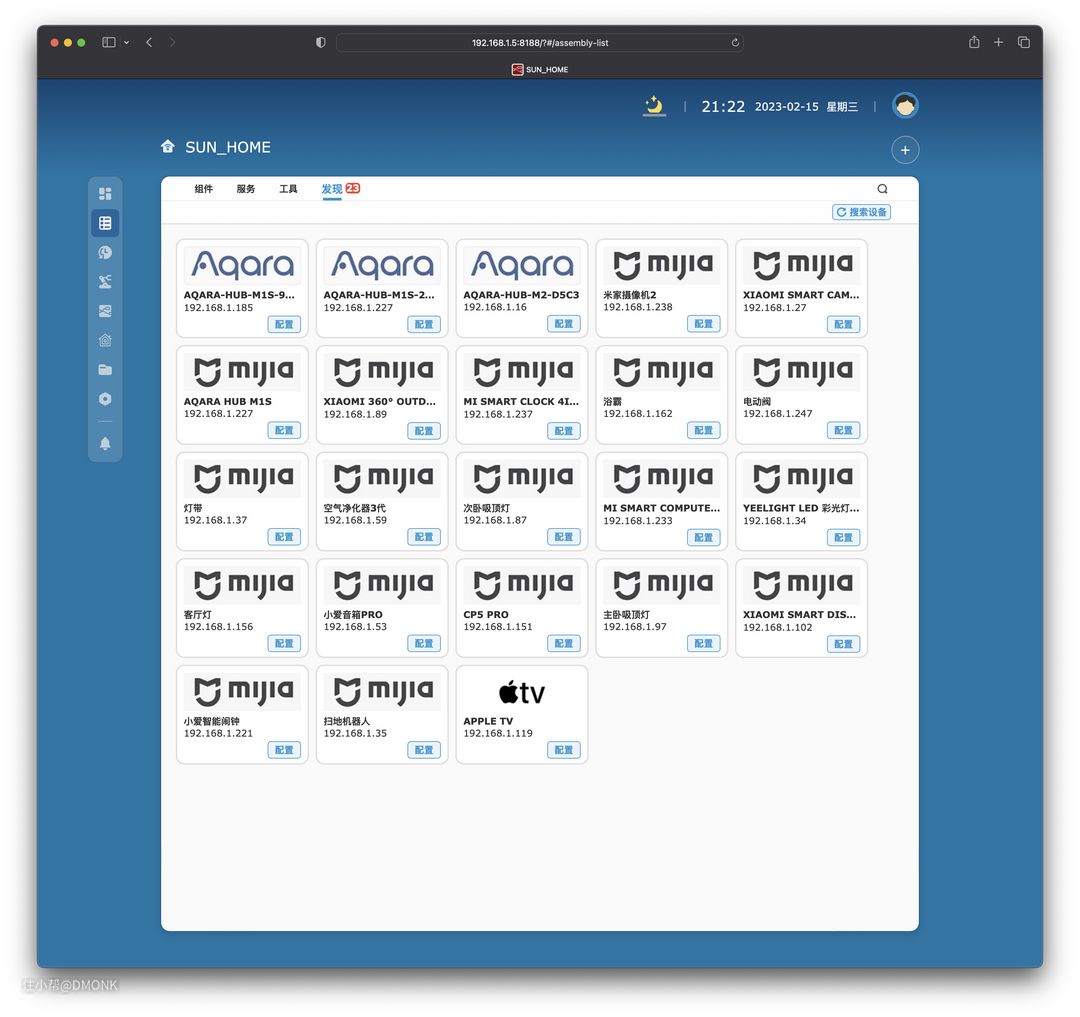Switch to the 服务 tab
This screenshot has width=1080, height=1017.
coord(246,189)
